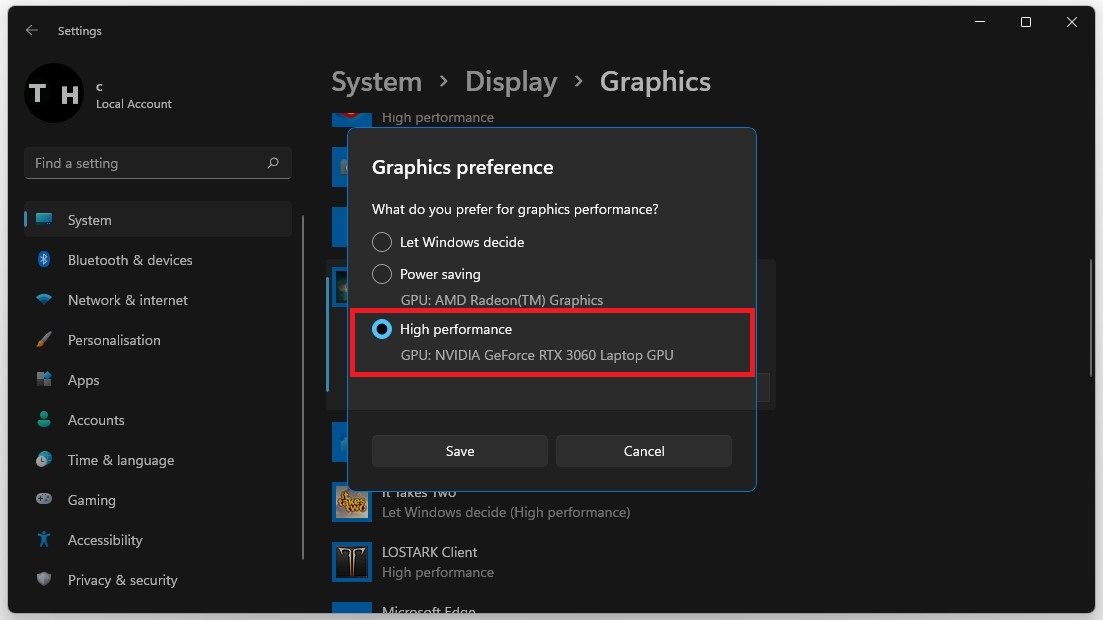Click the Network wifi icon
1103x620 pixels.
44,299
